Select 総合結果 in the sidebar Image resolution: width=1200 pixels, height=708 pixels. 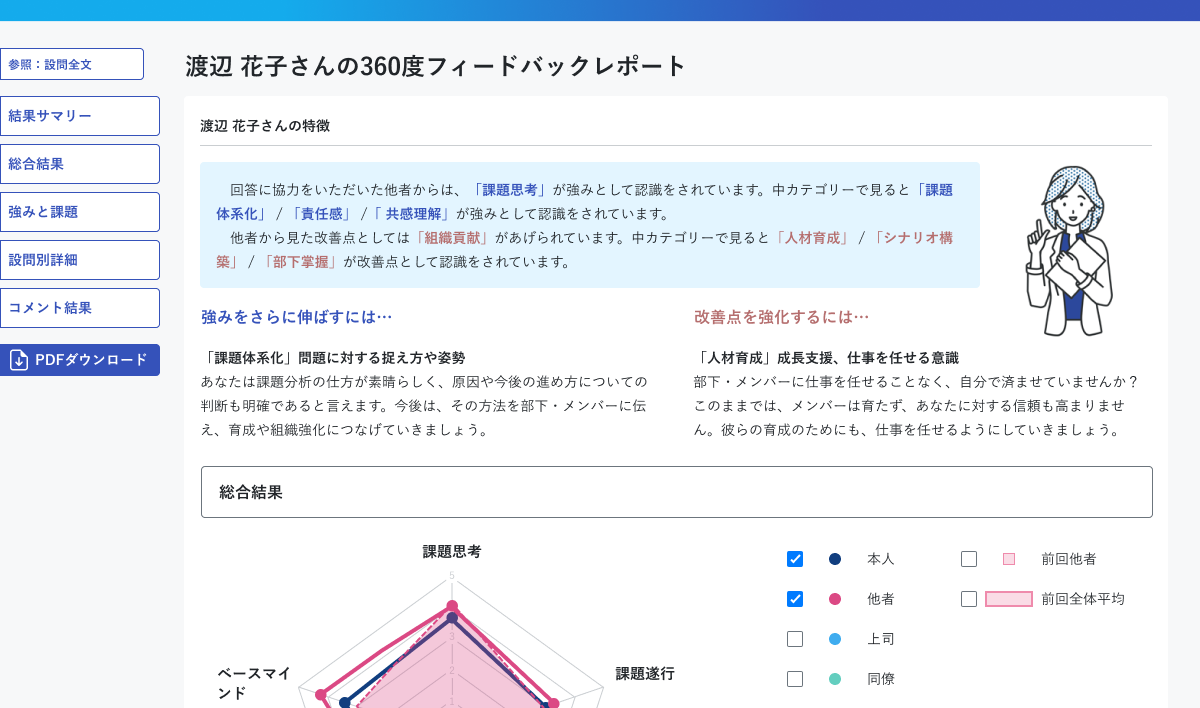80,164
